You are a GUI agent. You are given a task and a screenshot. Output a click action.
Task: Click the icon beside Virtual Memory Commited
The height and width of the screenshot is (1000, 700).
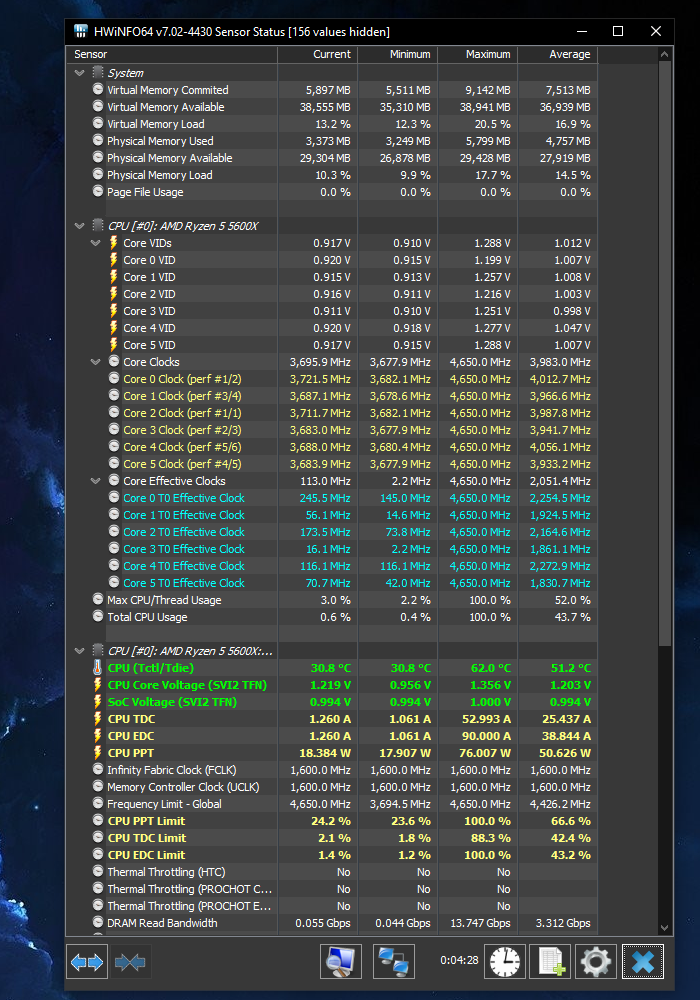click(x=98, y=89)
